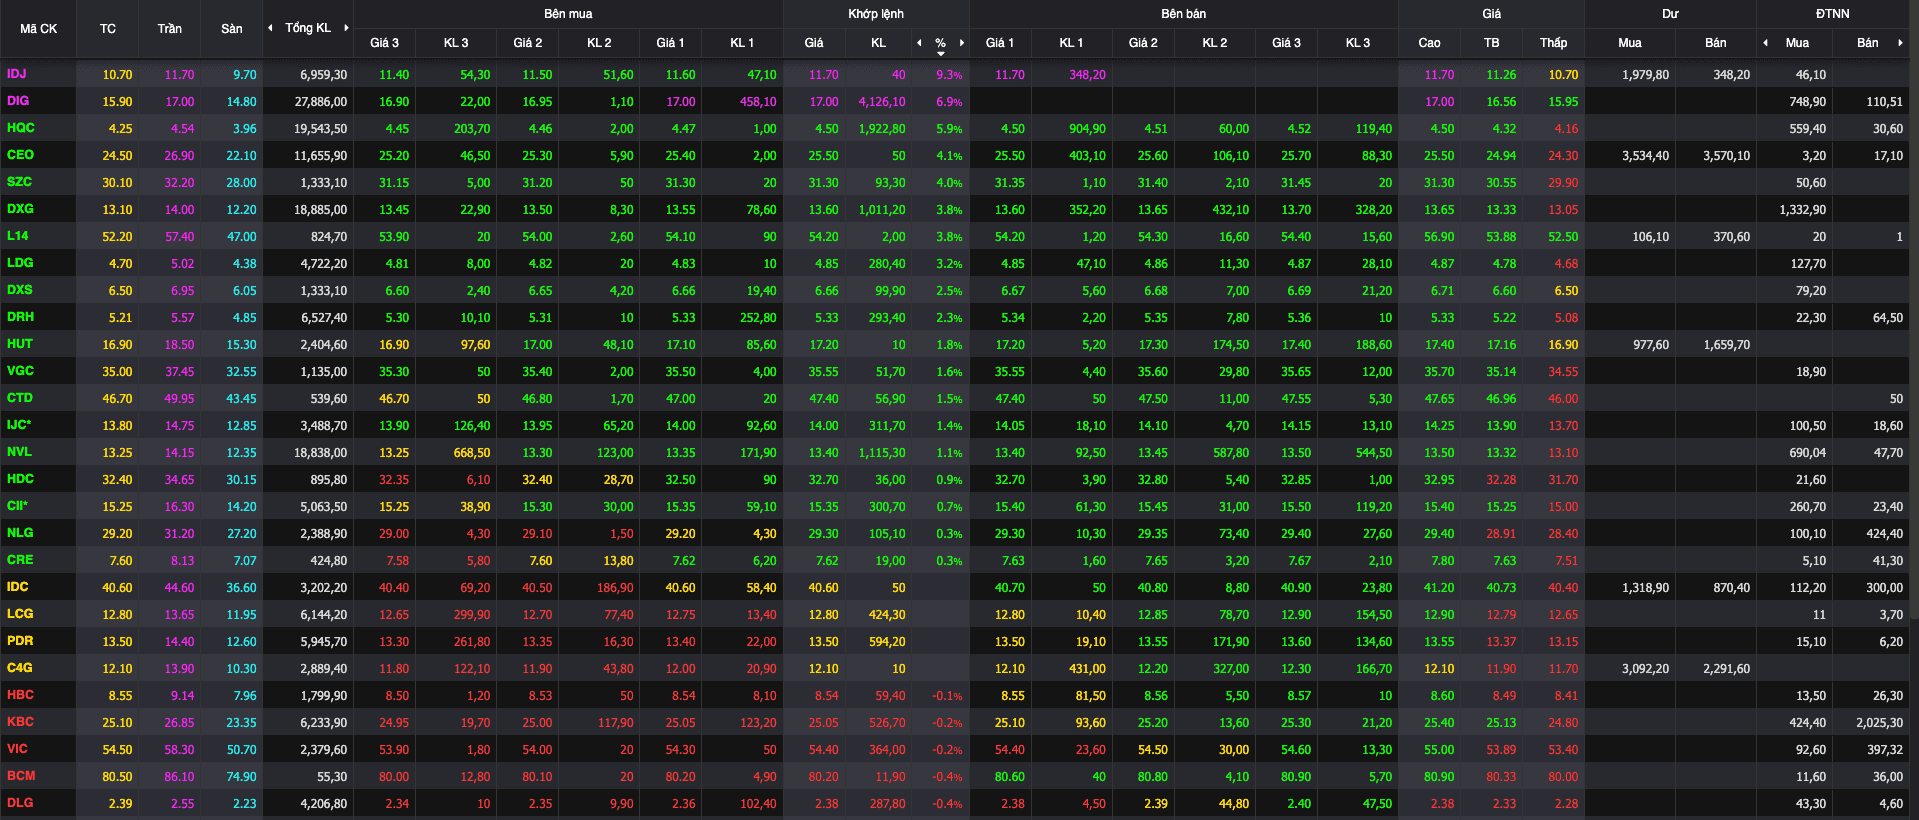Open the IDJ stock symbol

pyautogui.click(x=17, y=74)
